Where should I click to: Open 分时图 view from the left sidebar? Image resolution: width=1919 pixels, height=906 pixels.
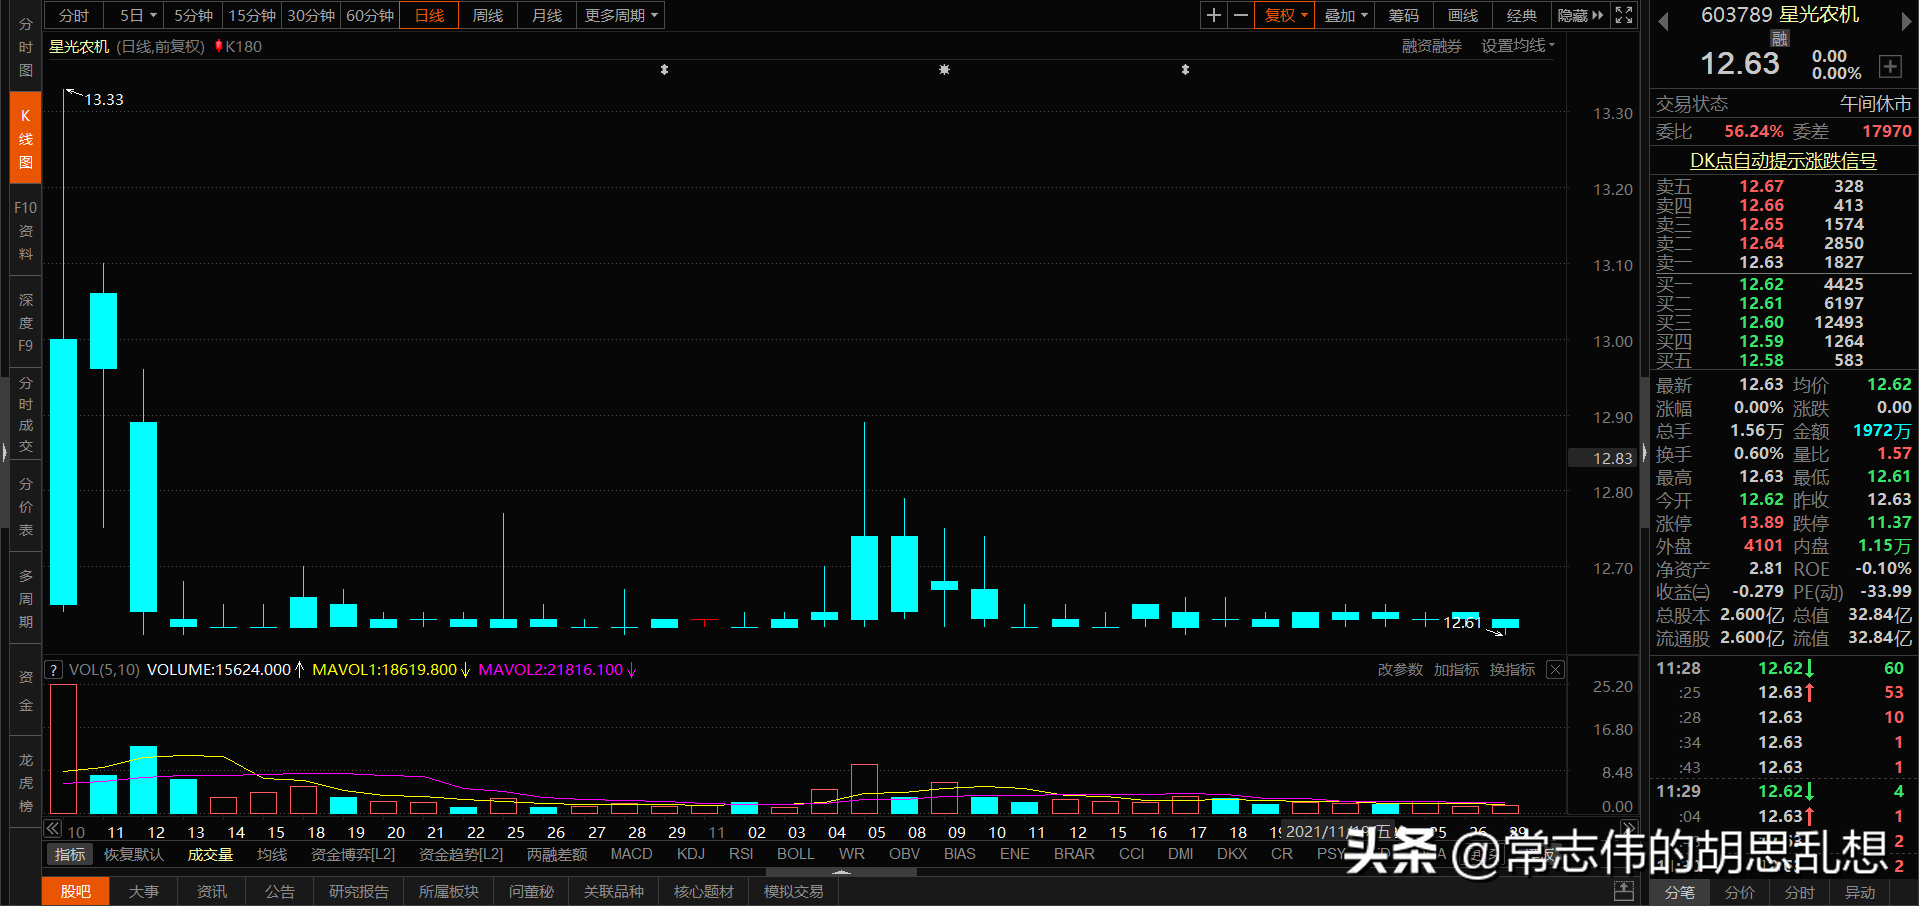tap(24, 47)
